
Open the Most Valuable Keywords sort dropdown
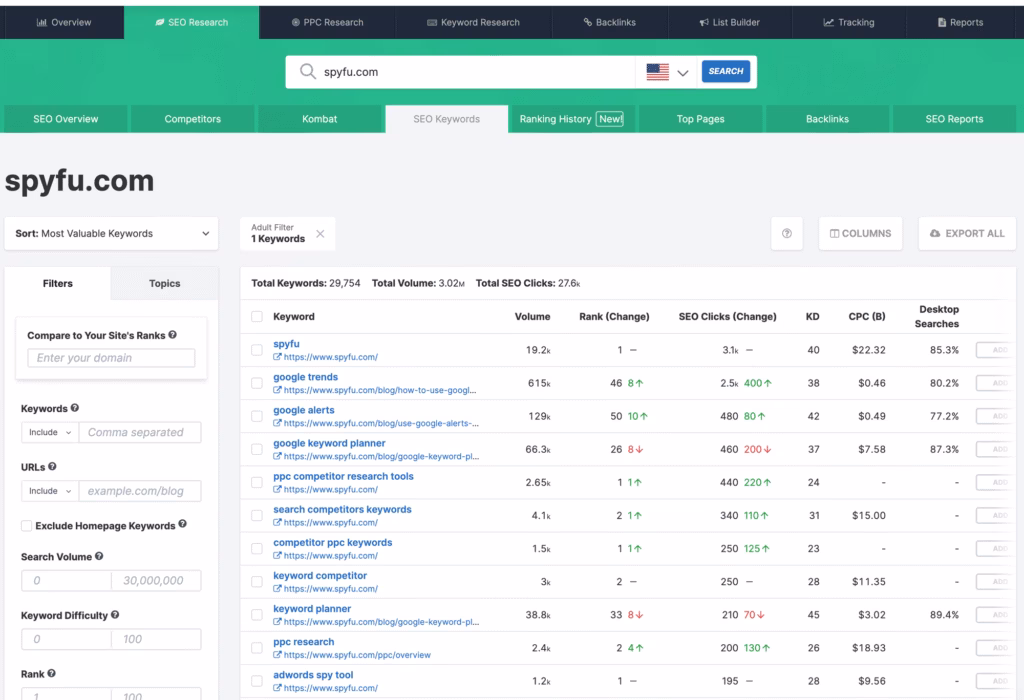(111, 233)
